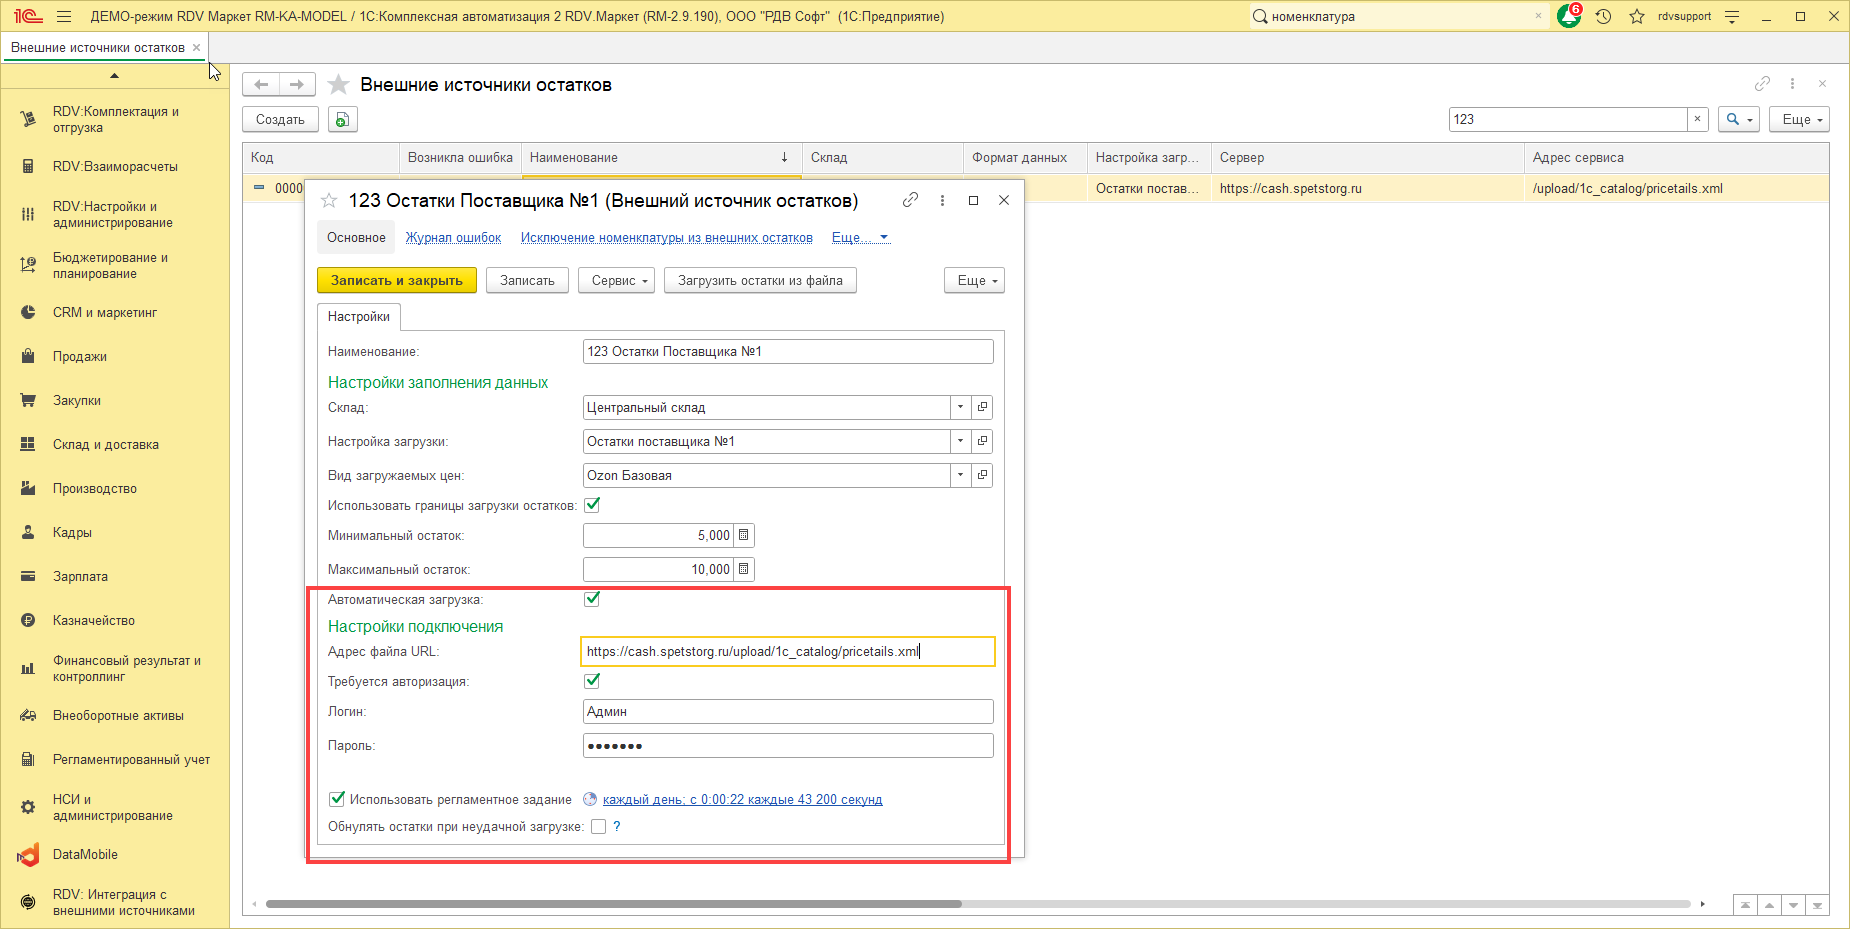Click the notifications bell icon

tap(1568, 16)
